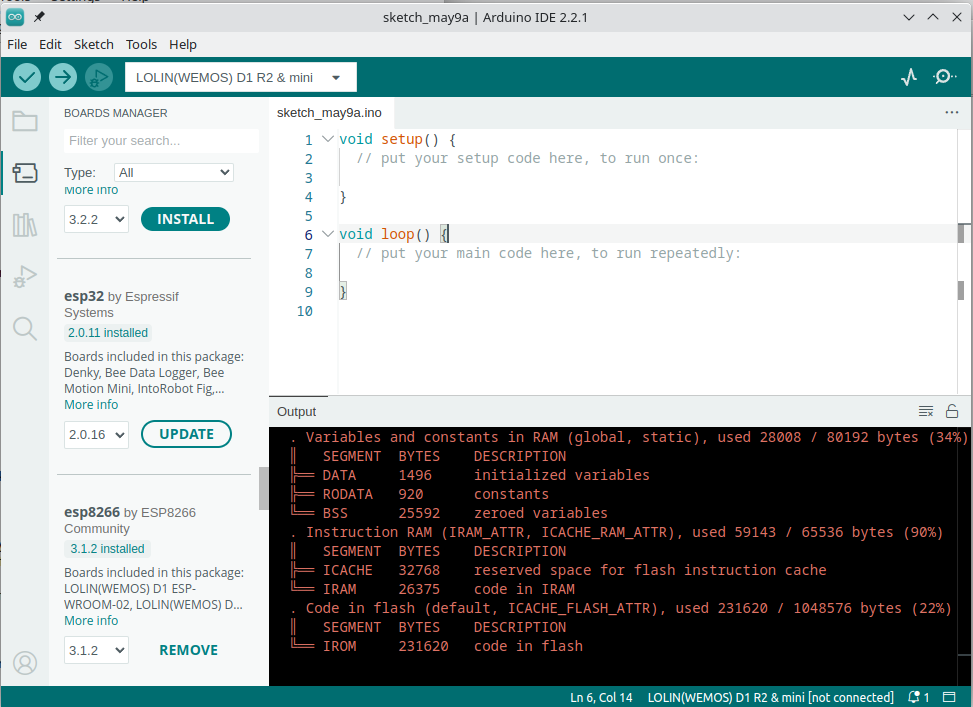This screenshot has width=973, height=707.
Task: Open the esp32 2.0.16 version dropdown
Action: (96, 435)
